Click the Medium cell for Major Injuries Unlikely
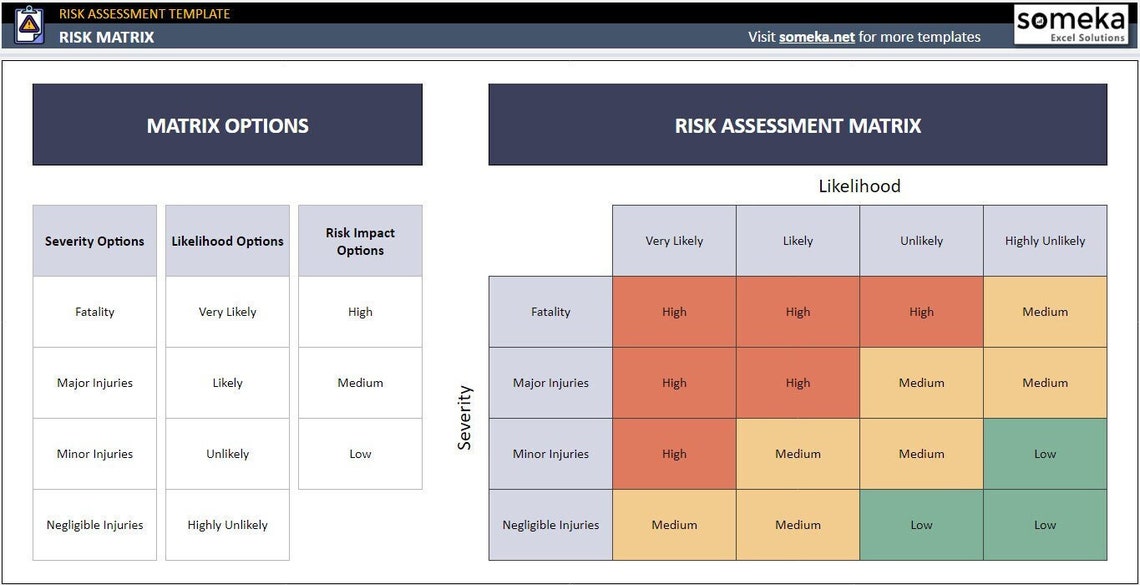This screenshot has width=1140, height=585. click(921, 382)
